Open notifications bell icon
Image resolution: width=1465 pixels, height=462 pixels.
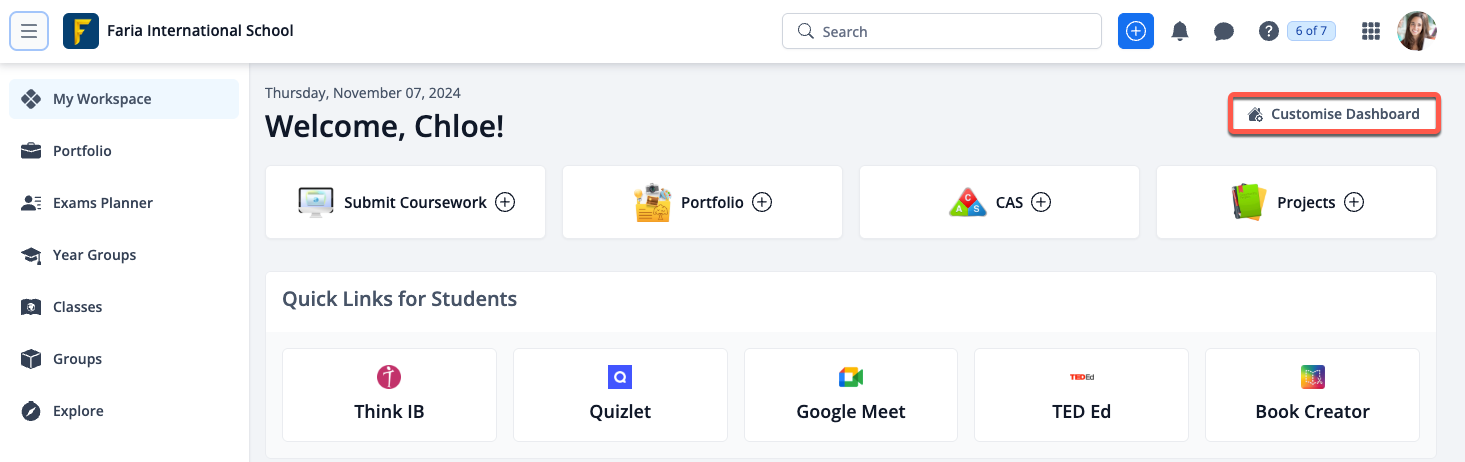[1180, 31]
